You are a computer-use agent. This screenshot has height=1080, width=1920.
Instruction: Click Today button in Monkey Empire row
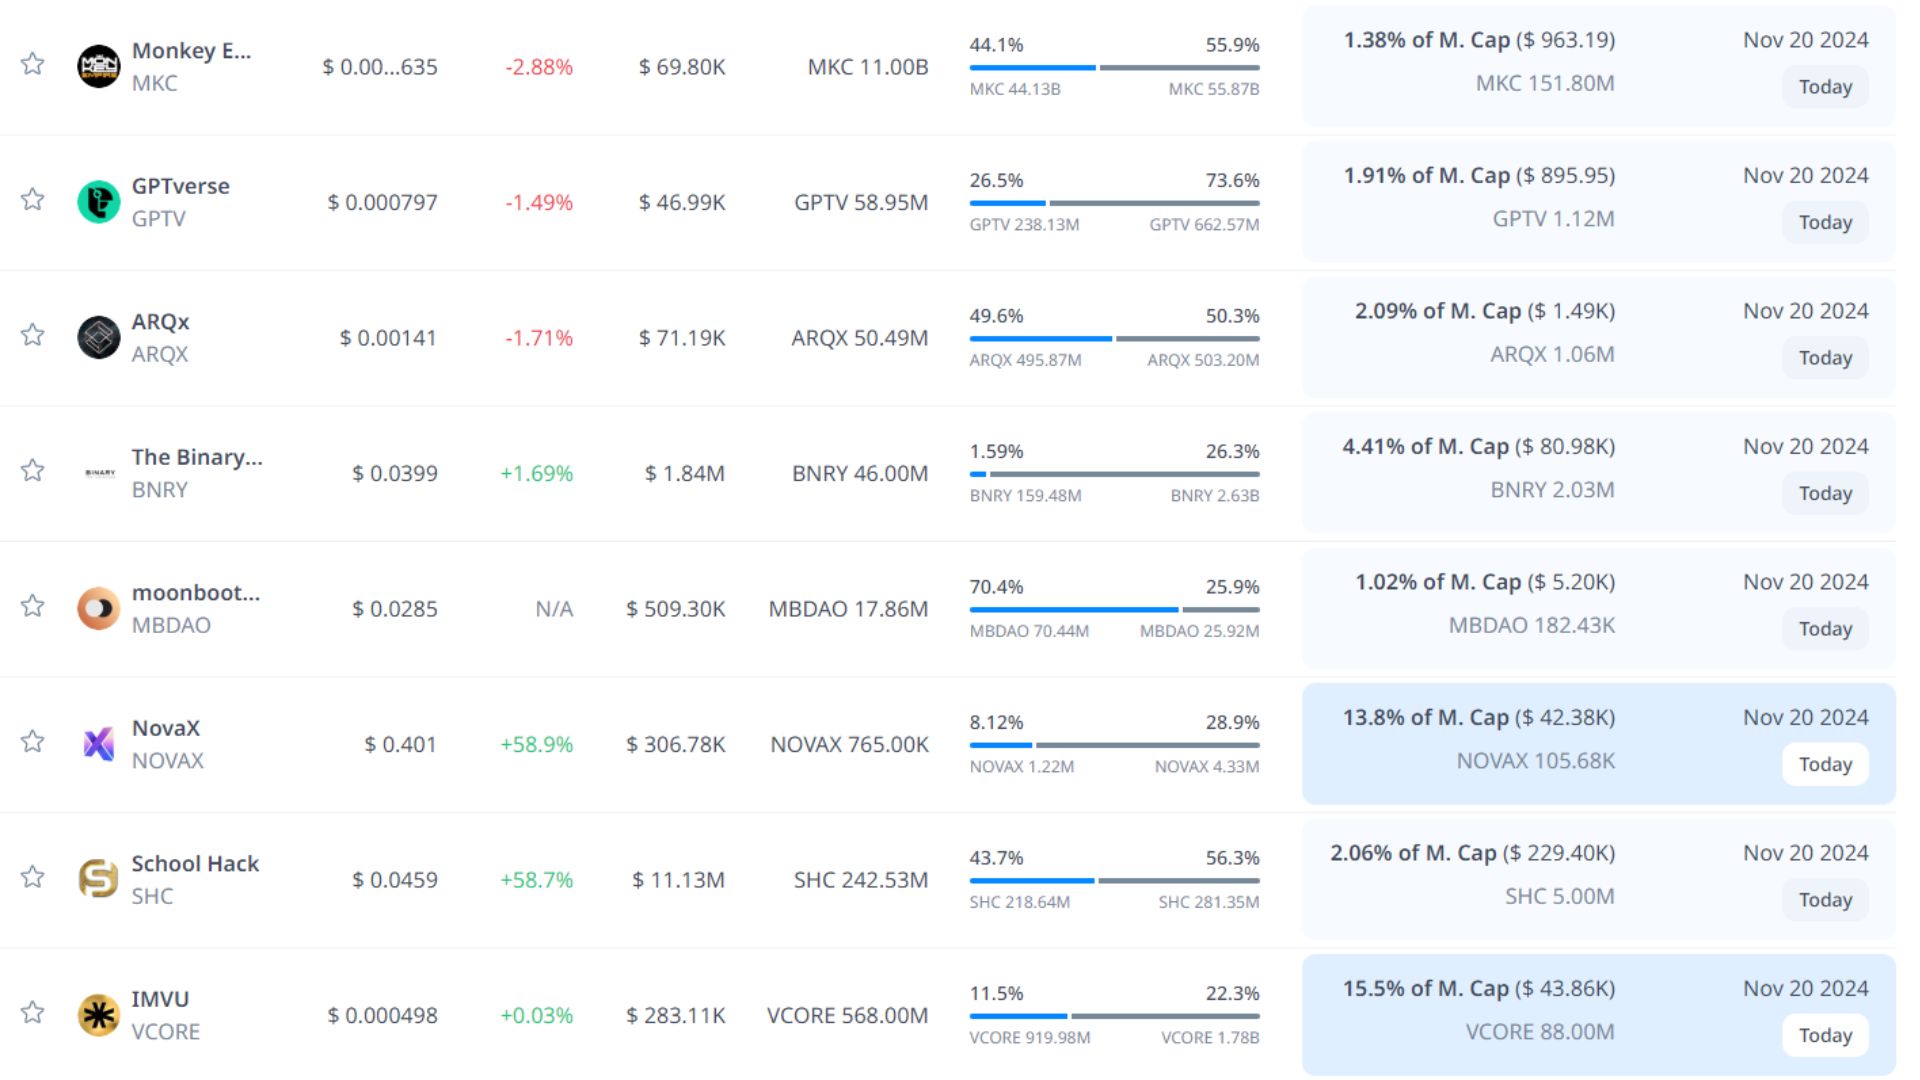(1825, 87)
